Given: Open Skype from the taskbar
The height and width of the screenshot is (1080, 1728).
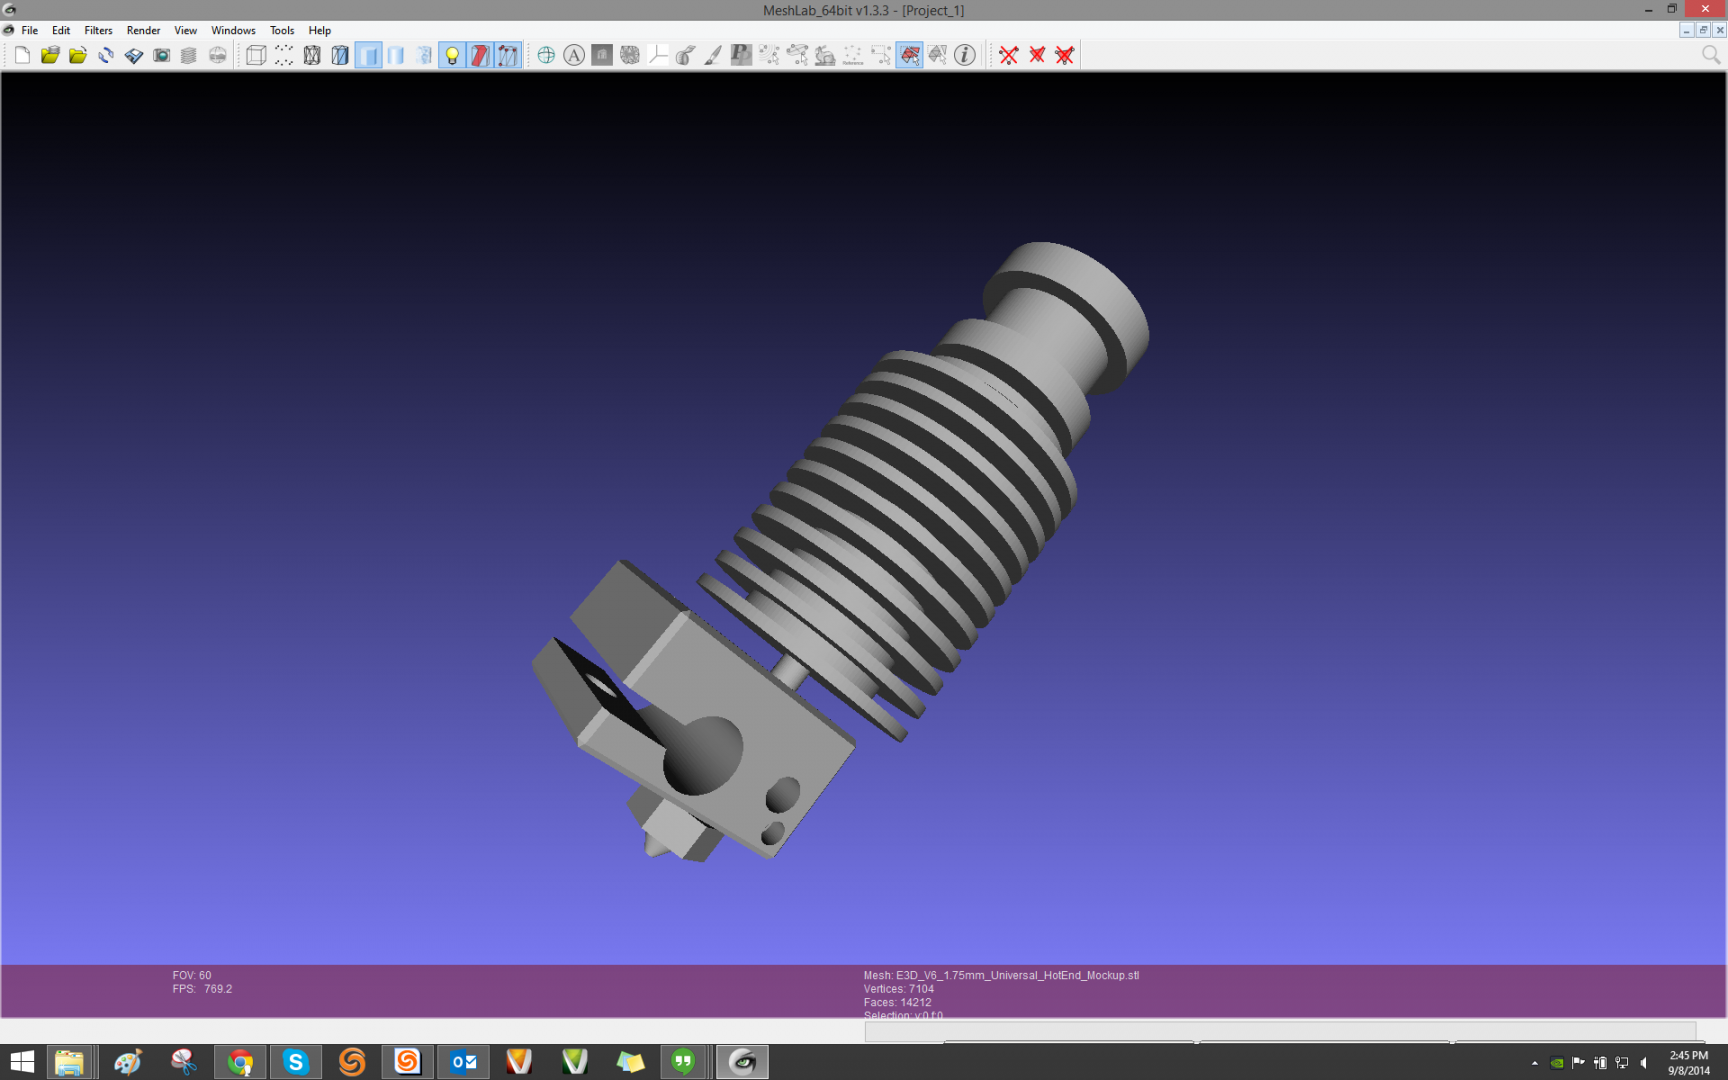Looking at the screenshot, I should pos(295,1062).
